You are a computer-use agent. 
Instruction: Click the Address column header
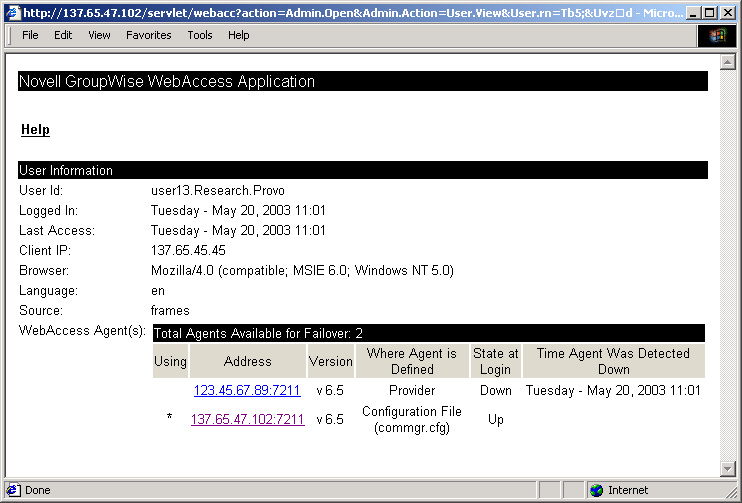[x=247, y=361]
